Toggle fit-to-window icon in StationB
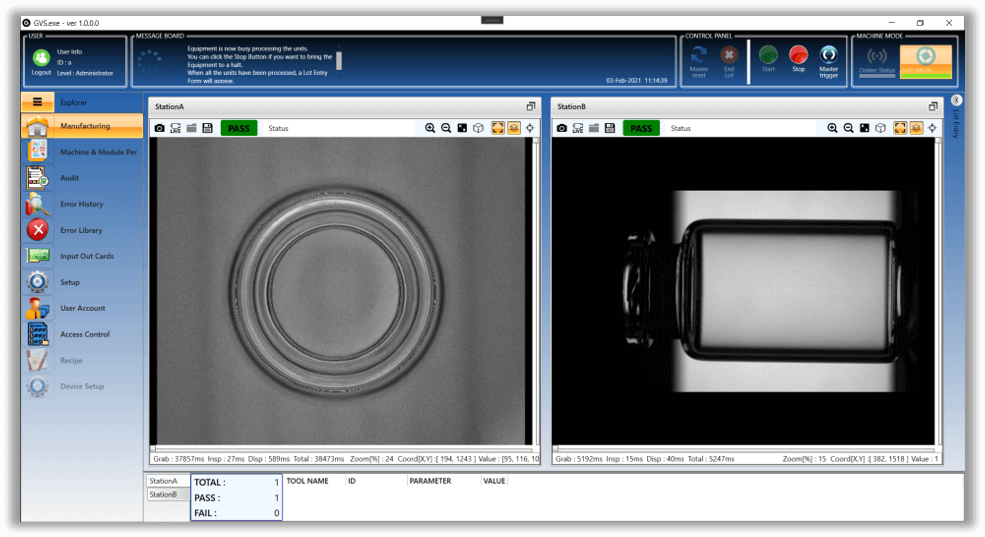 click(900, 128)
